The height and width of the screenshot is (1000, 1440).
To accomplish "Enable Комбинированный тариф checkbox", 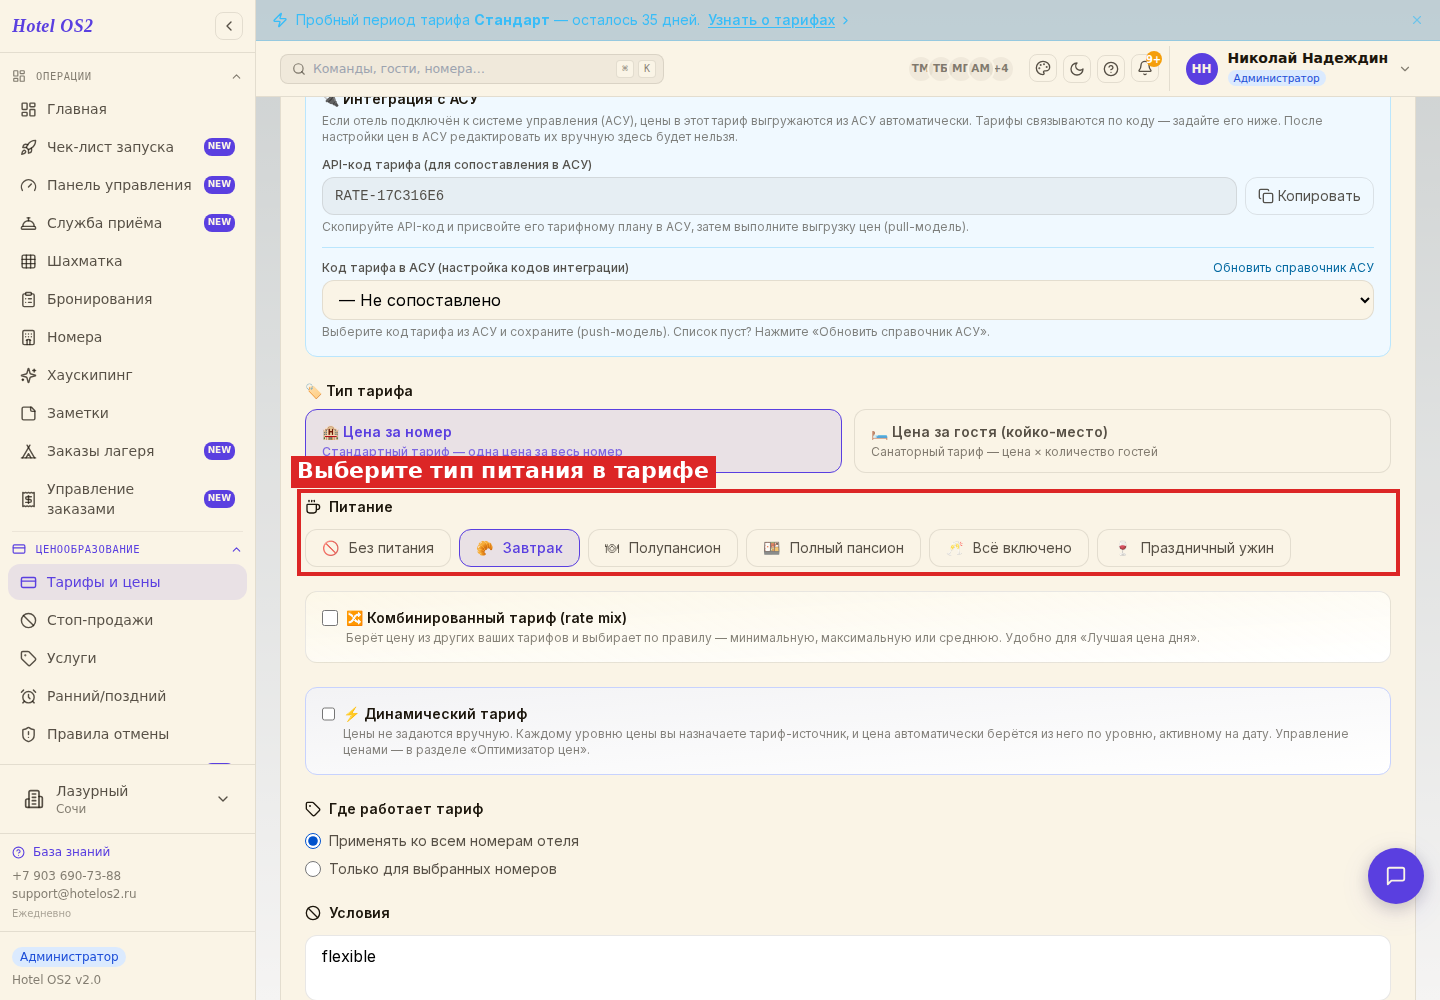I will (330, 618).
